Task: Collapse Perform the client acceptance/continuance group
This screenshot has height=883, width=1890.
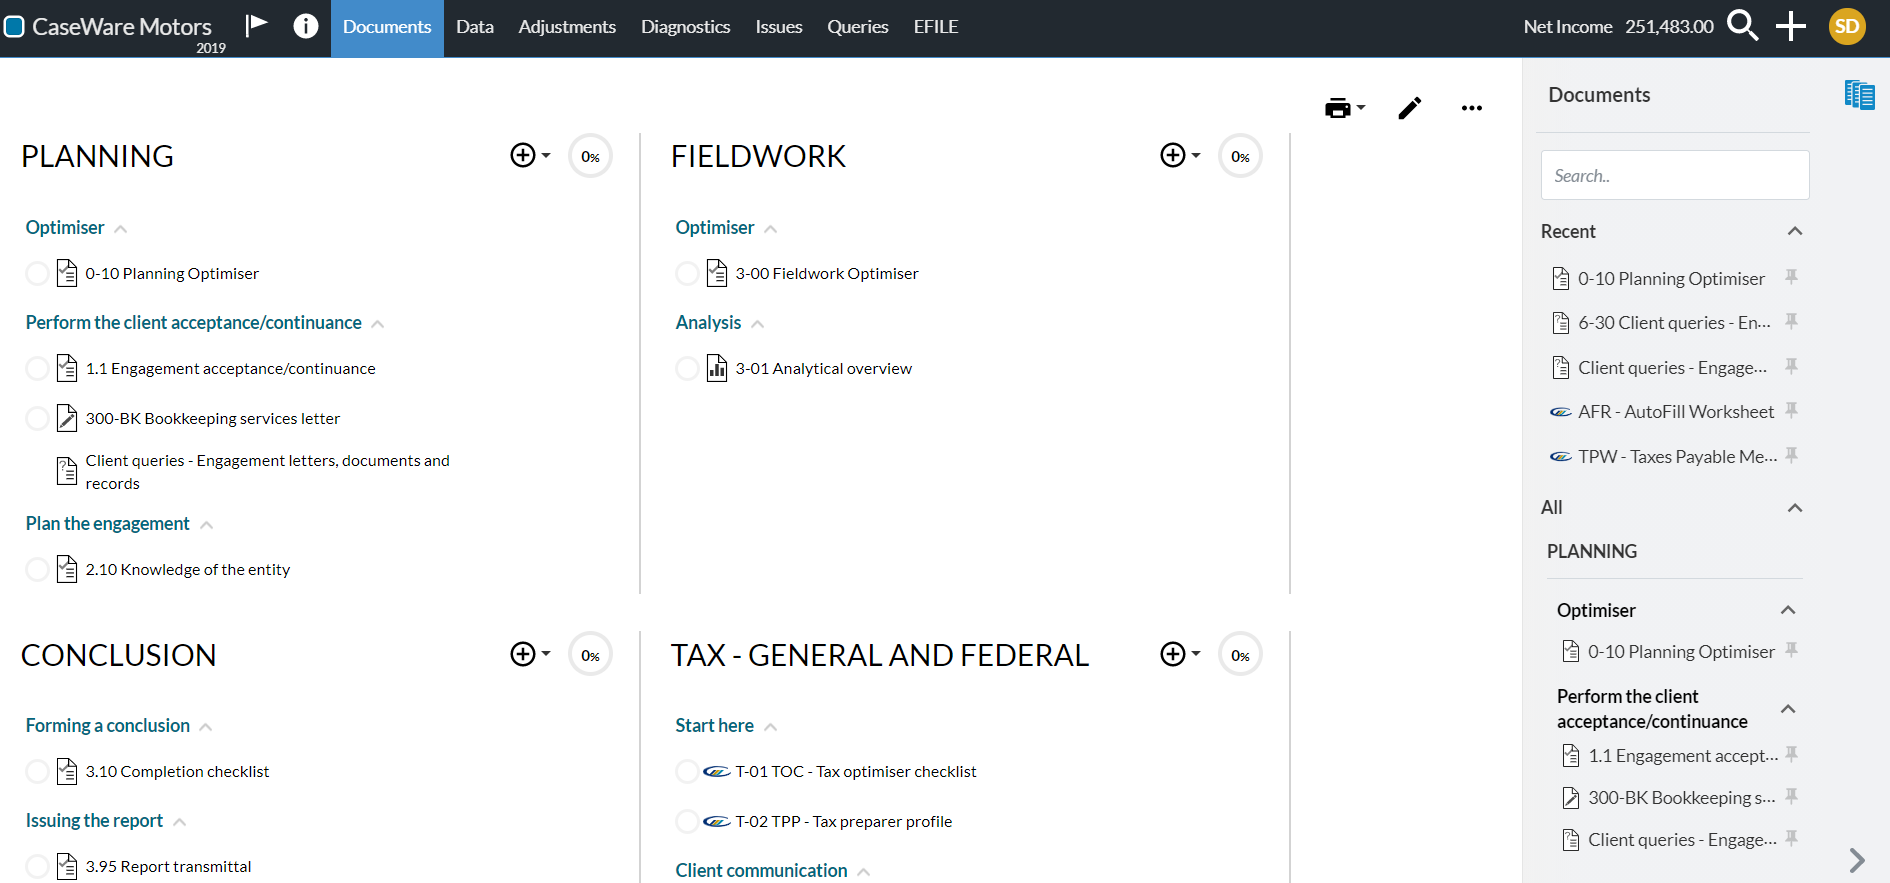Action: (378, 324)
